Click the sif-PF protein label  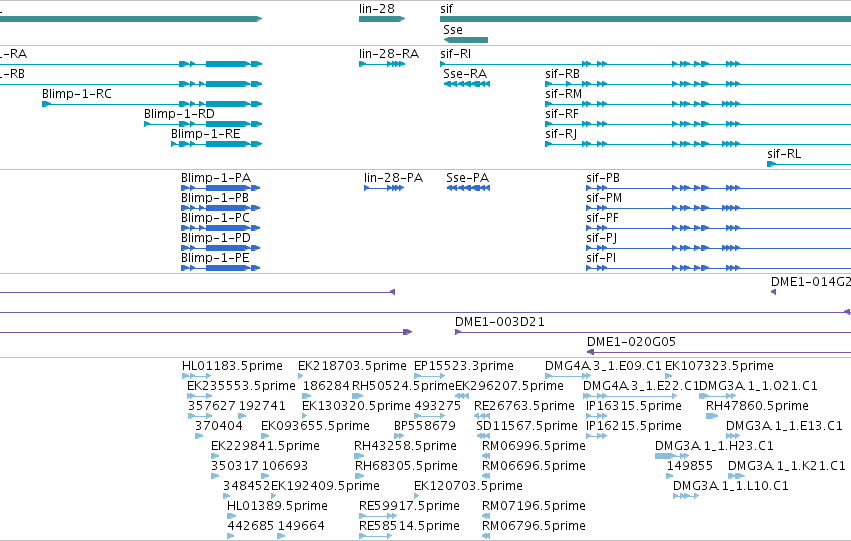coord(602,218)
